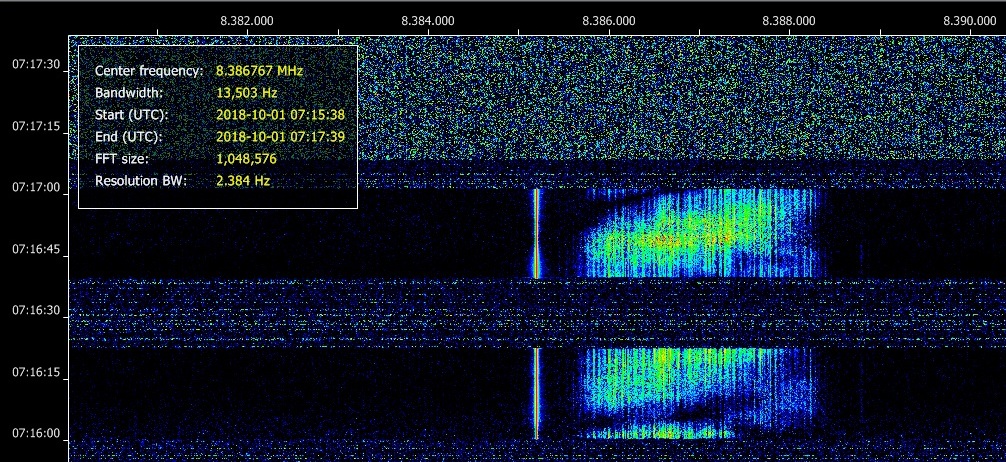Select the Bandwidth label
Screen dimensions: 1006x462
point(129,92)
